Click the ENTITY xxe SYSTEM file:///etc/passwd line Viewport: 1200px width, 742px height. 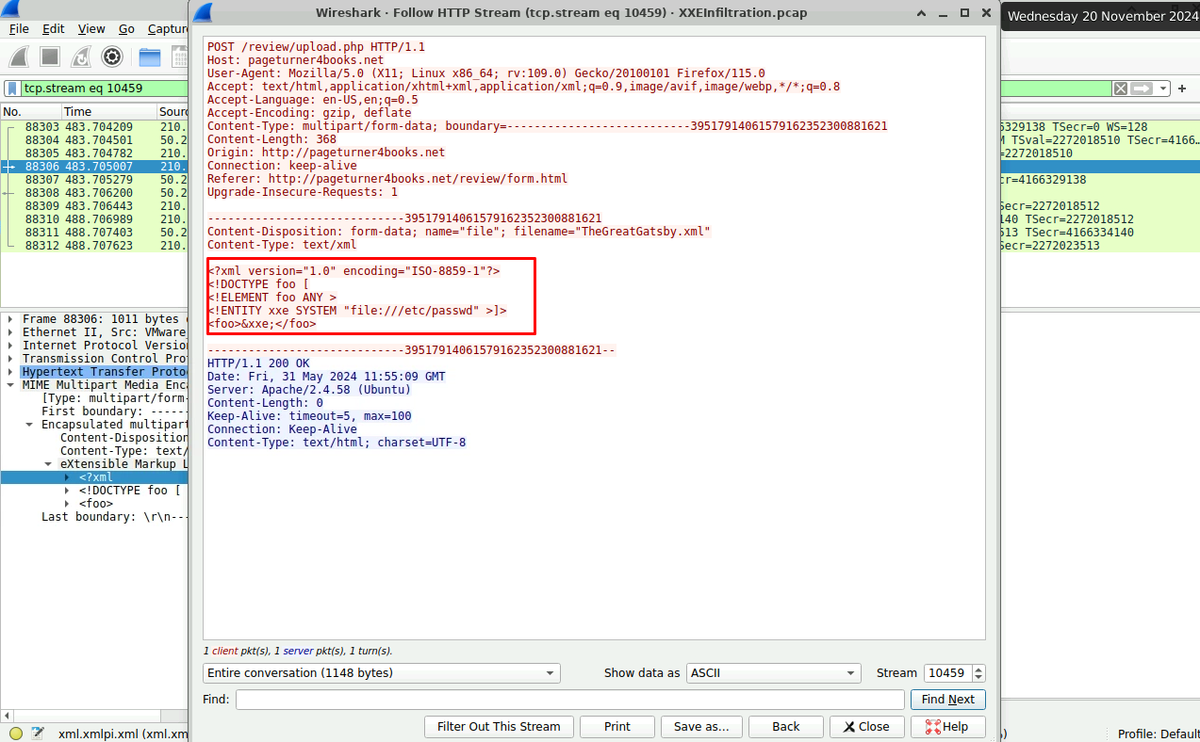click(357, 311)
